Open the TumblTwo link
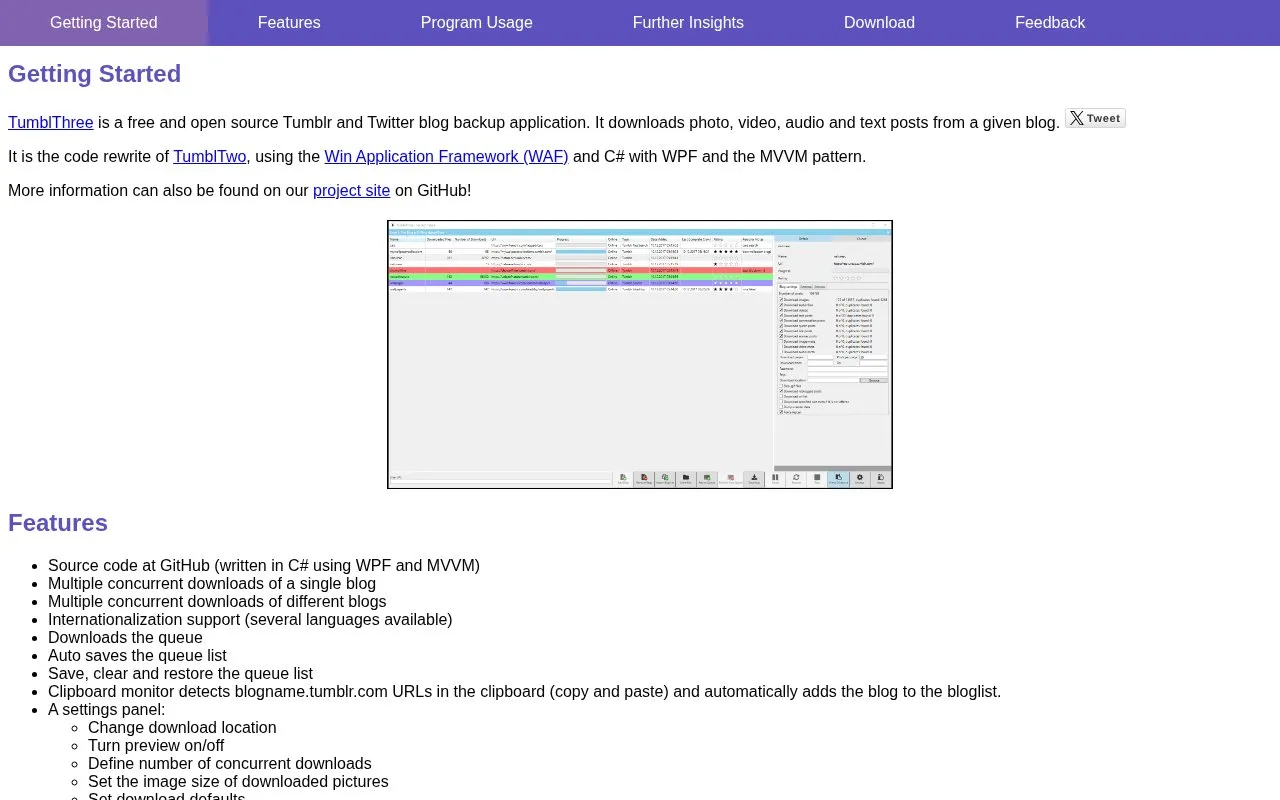The height and width of the screenshot is (800, 1280). [210, 156]
